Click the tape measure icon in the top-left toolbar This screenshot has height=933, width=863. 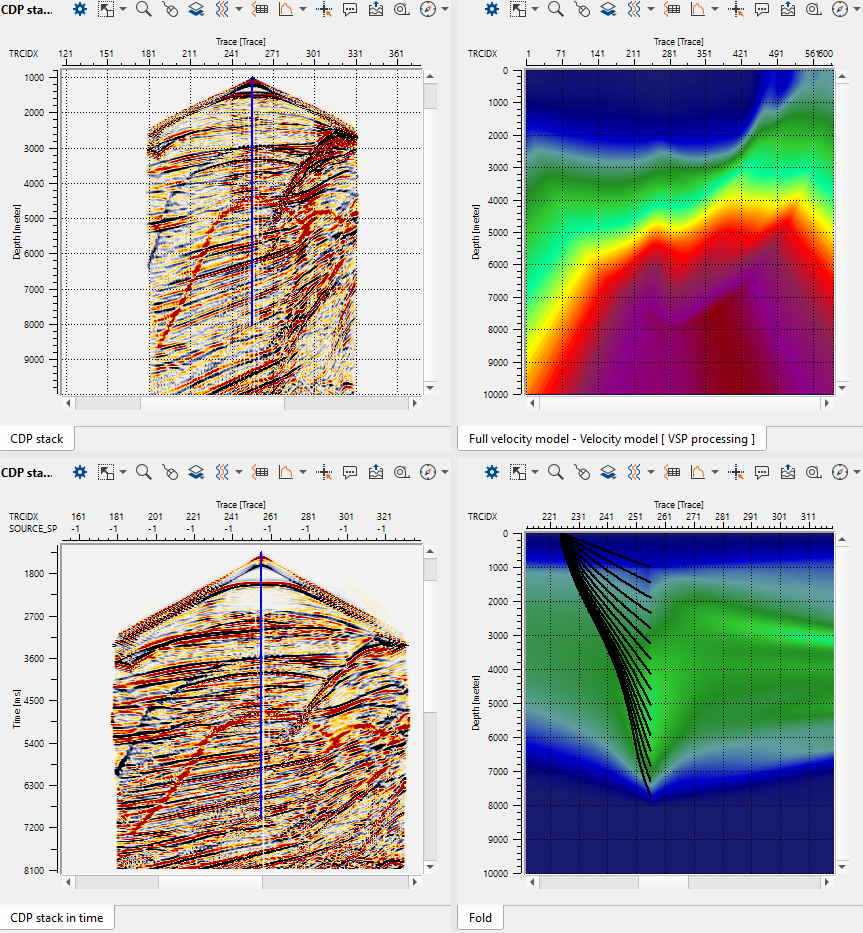point(401,10)
